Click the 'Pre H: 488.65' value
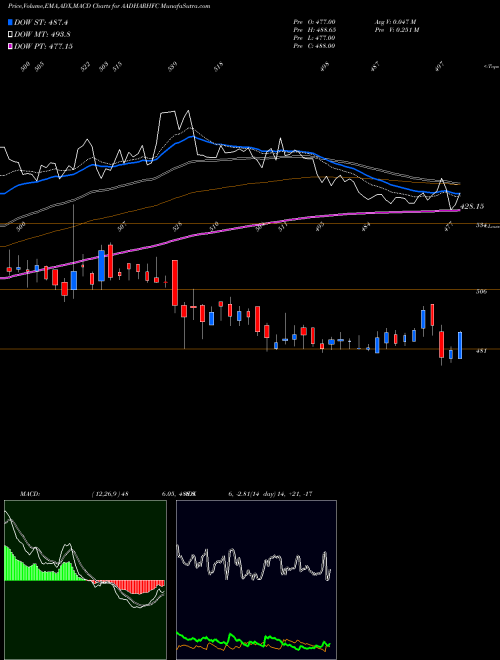500x660 pixels. pyautogui.click(x=314, y=29)
